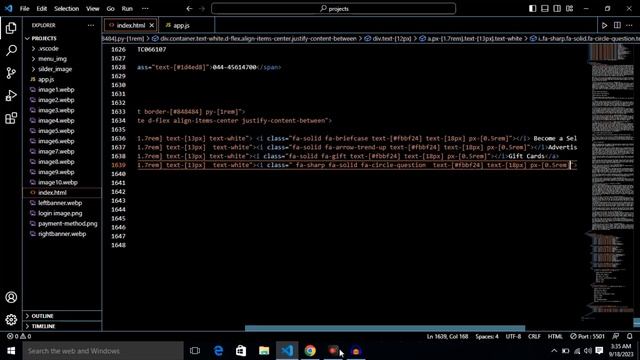Split the editor to the right
Screen dimensions: 640x360
[x=617, y=25]
